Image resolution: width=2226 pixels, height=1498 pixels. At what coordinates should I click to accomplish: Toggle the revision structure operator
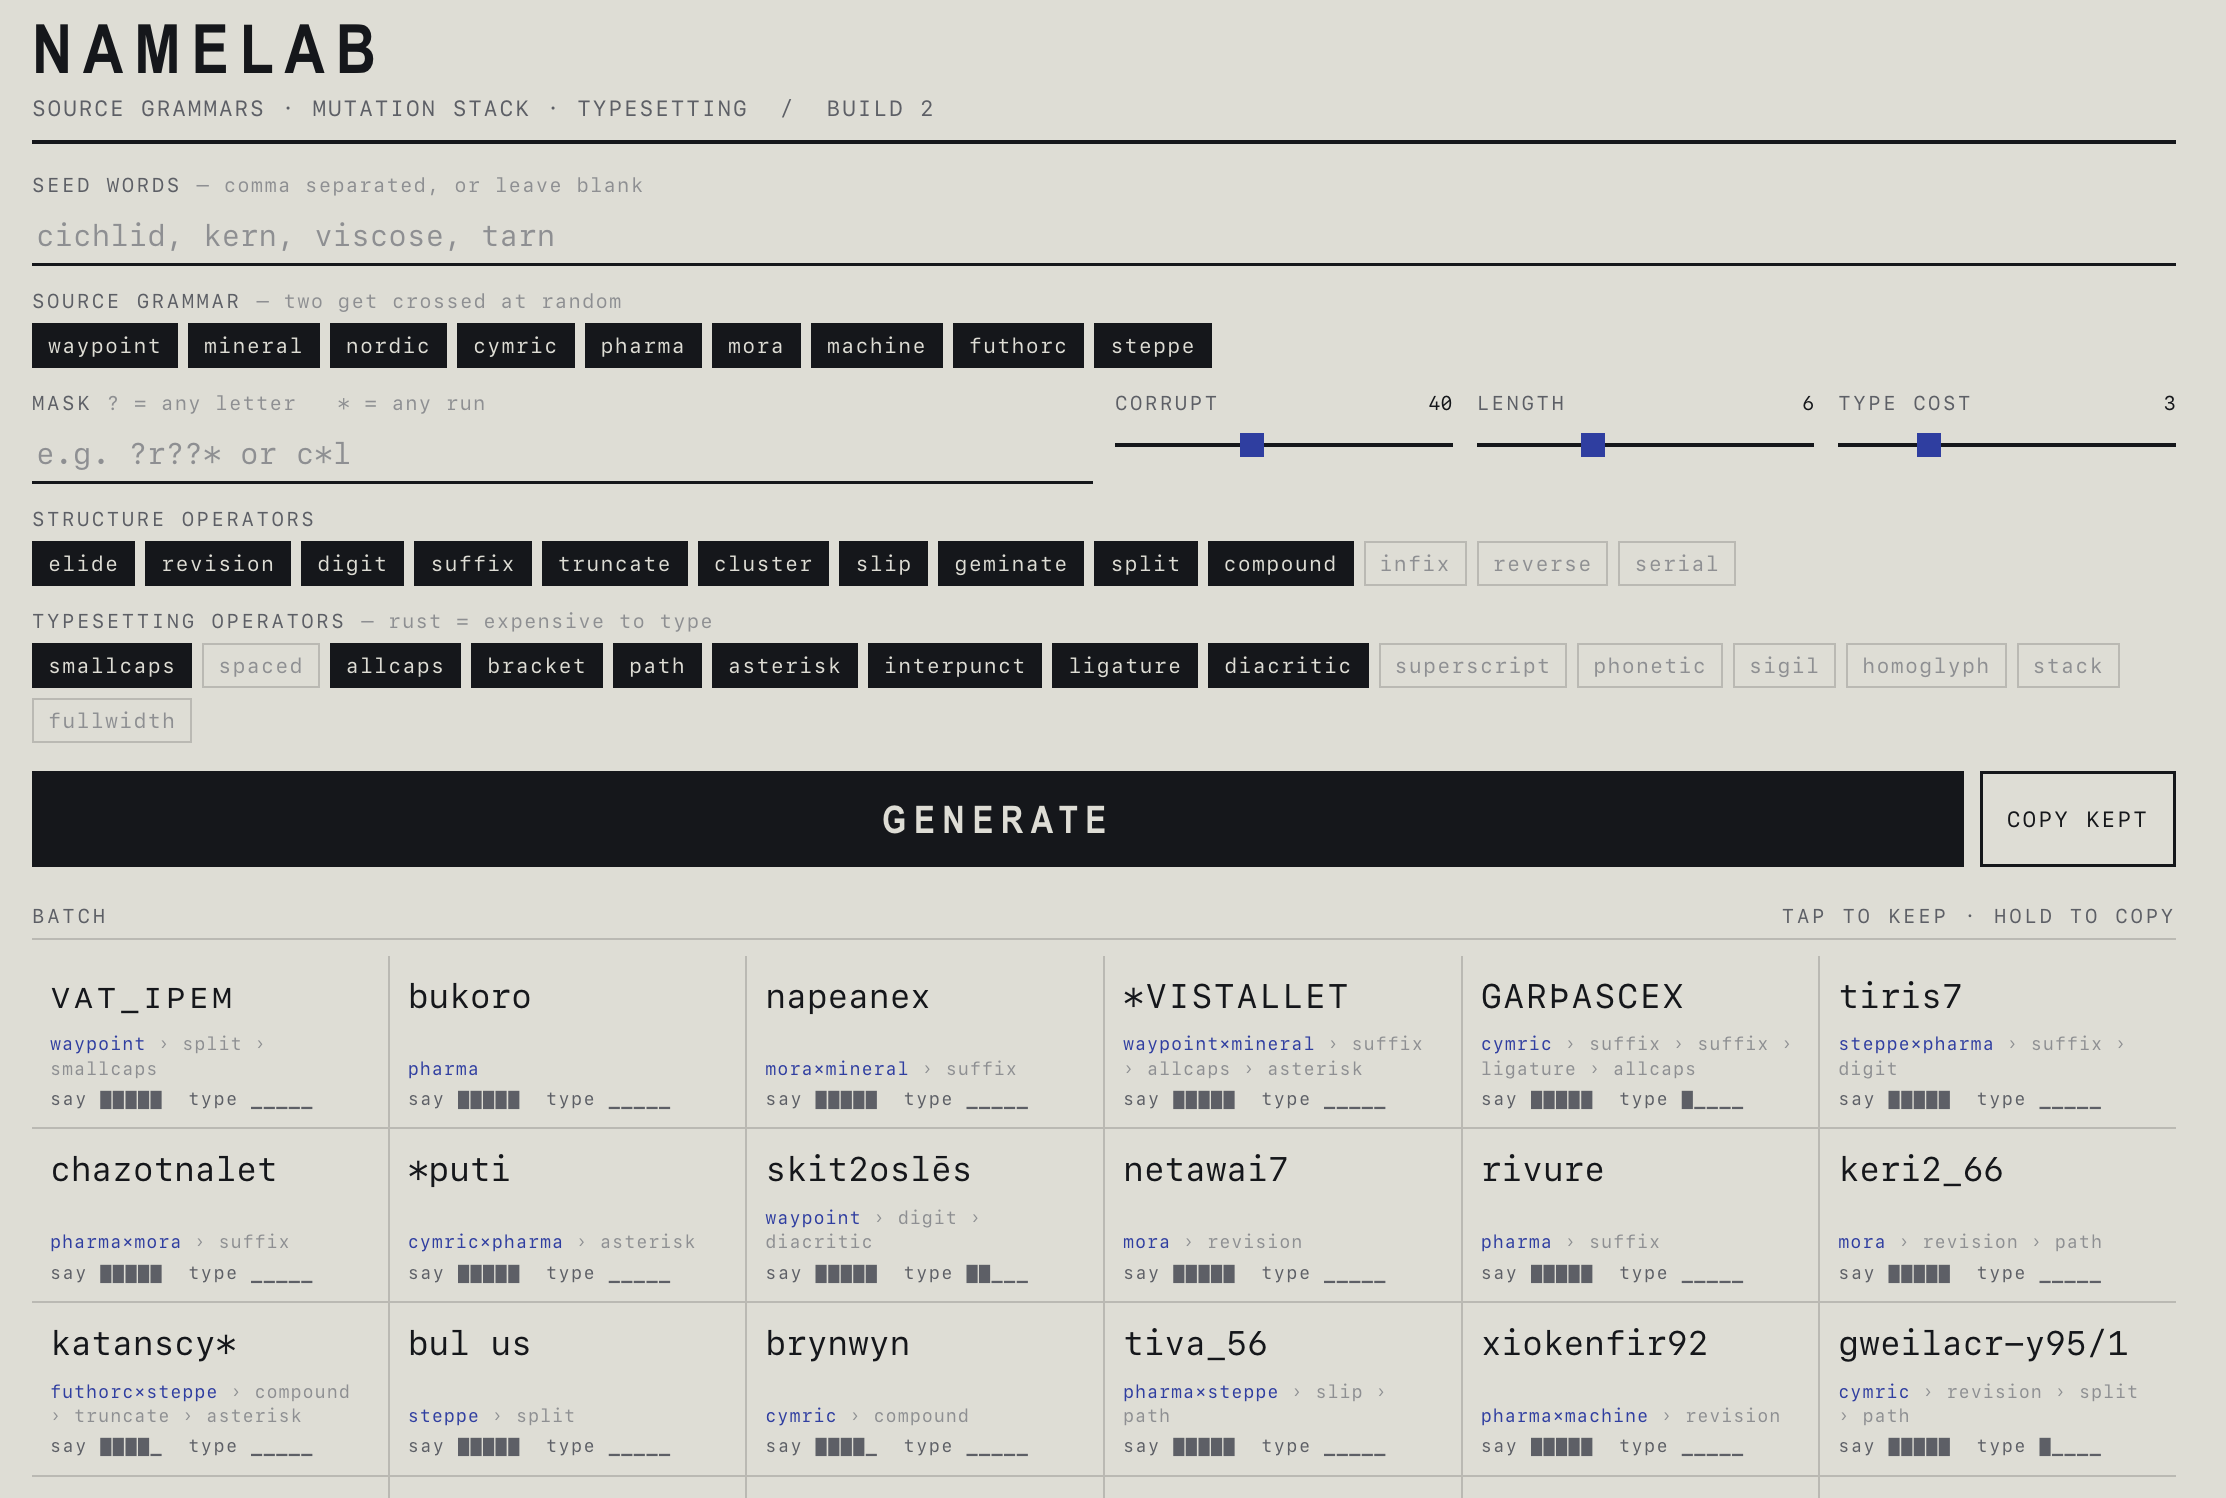218,564
